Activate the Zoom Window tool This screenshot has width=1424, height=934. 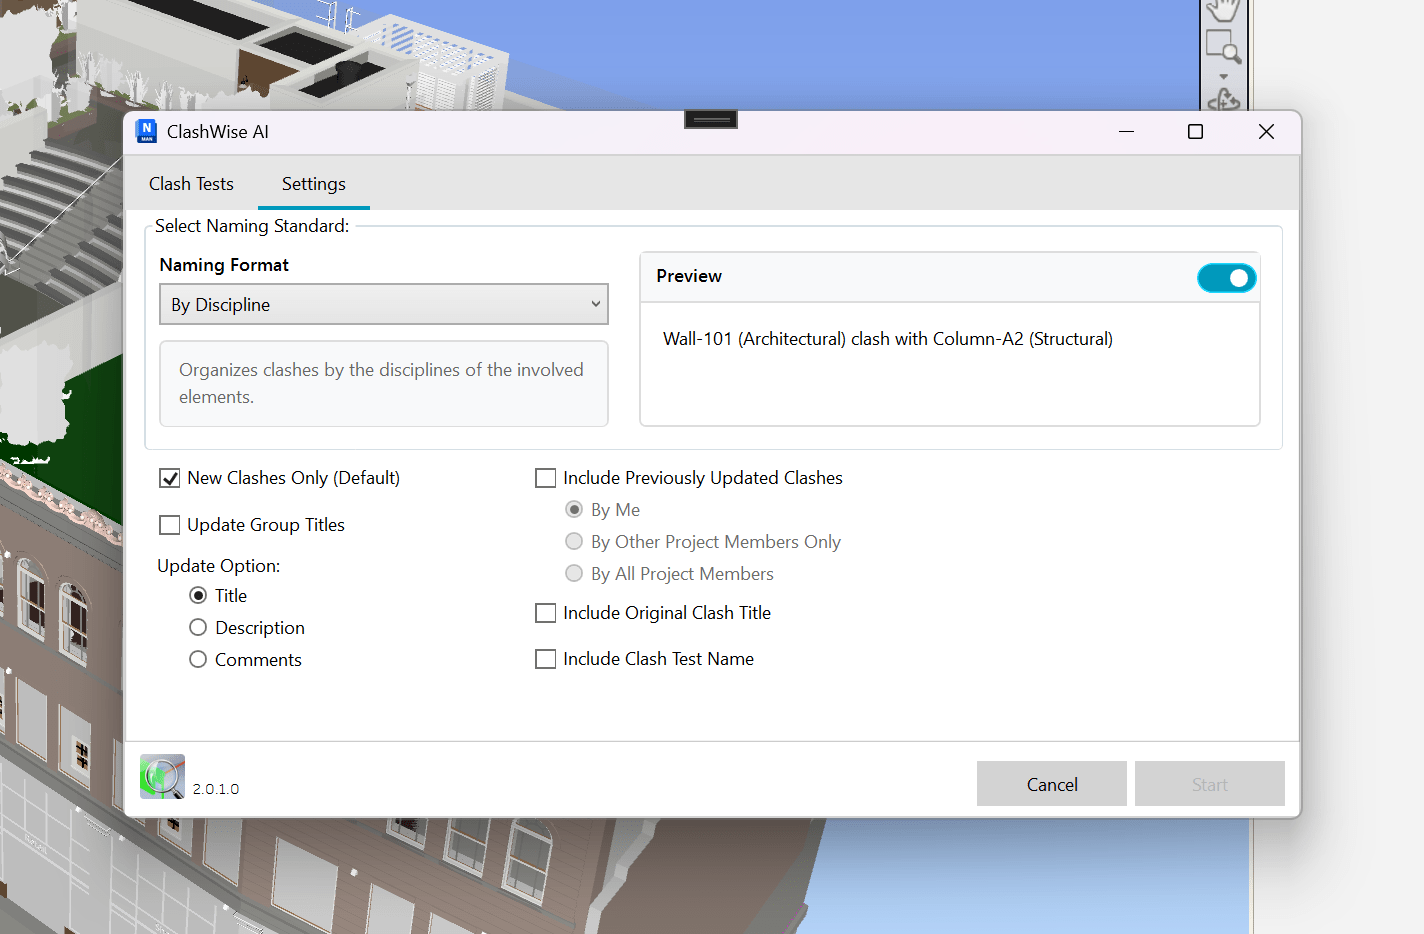pyautogui.click(x=1223, y=47)
